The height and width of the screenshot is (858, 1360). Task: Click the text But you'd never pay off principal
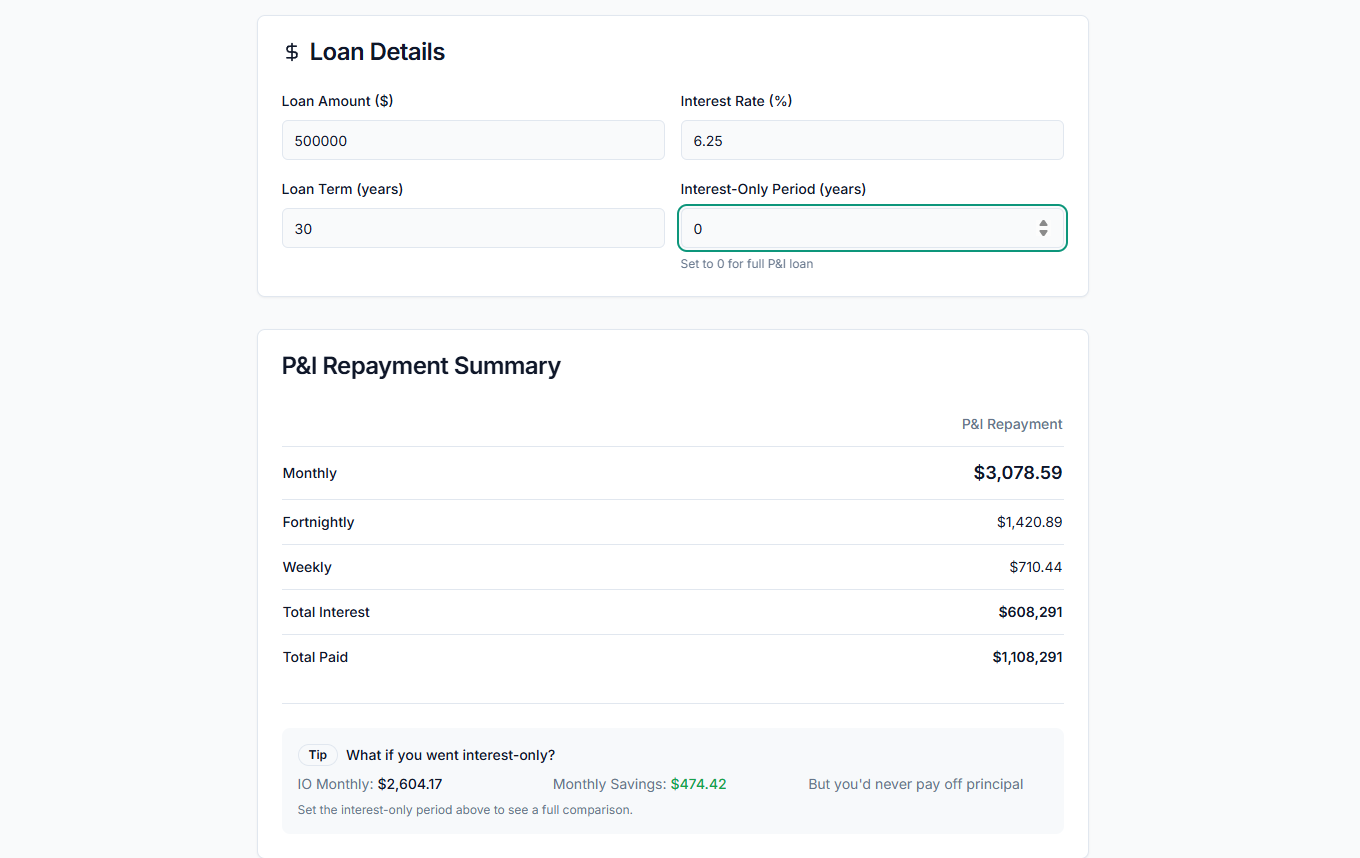[x=915, y=784]
